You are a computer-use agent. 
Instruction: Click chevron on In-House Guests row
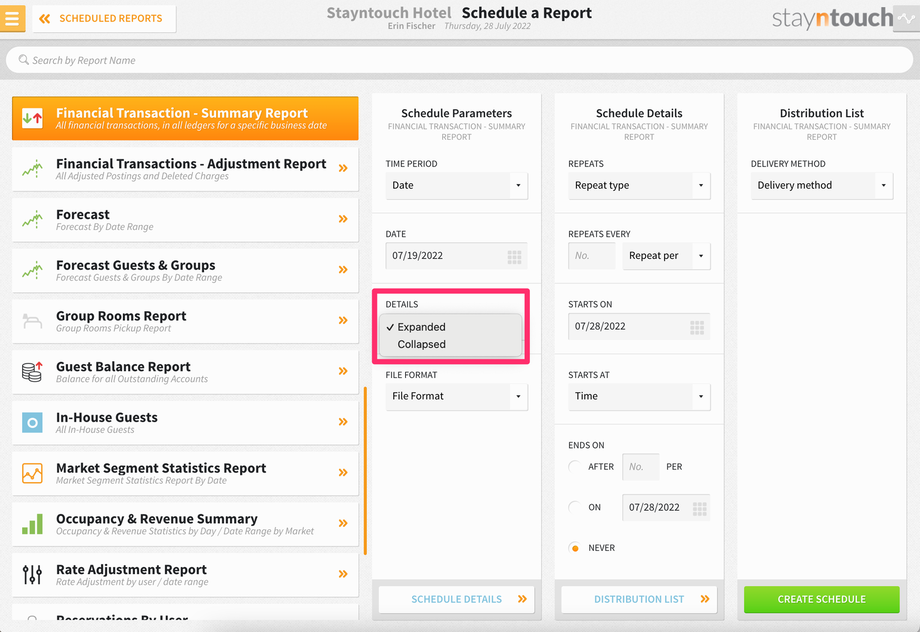(x=343, y=422)
